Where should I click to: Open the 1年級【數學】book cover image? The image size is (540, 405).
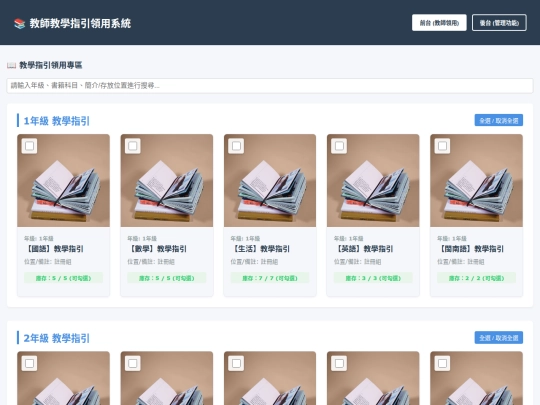pos(167,180)
